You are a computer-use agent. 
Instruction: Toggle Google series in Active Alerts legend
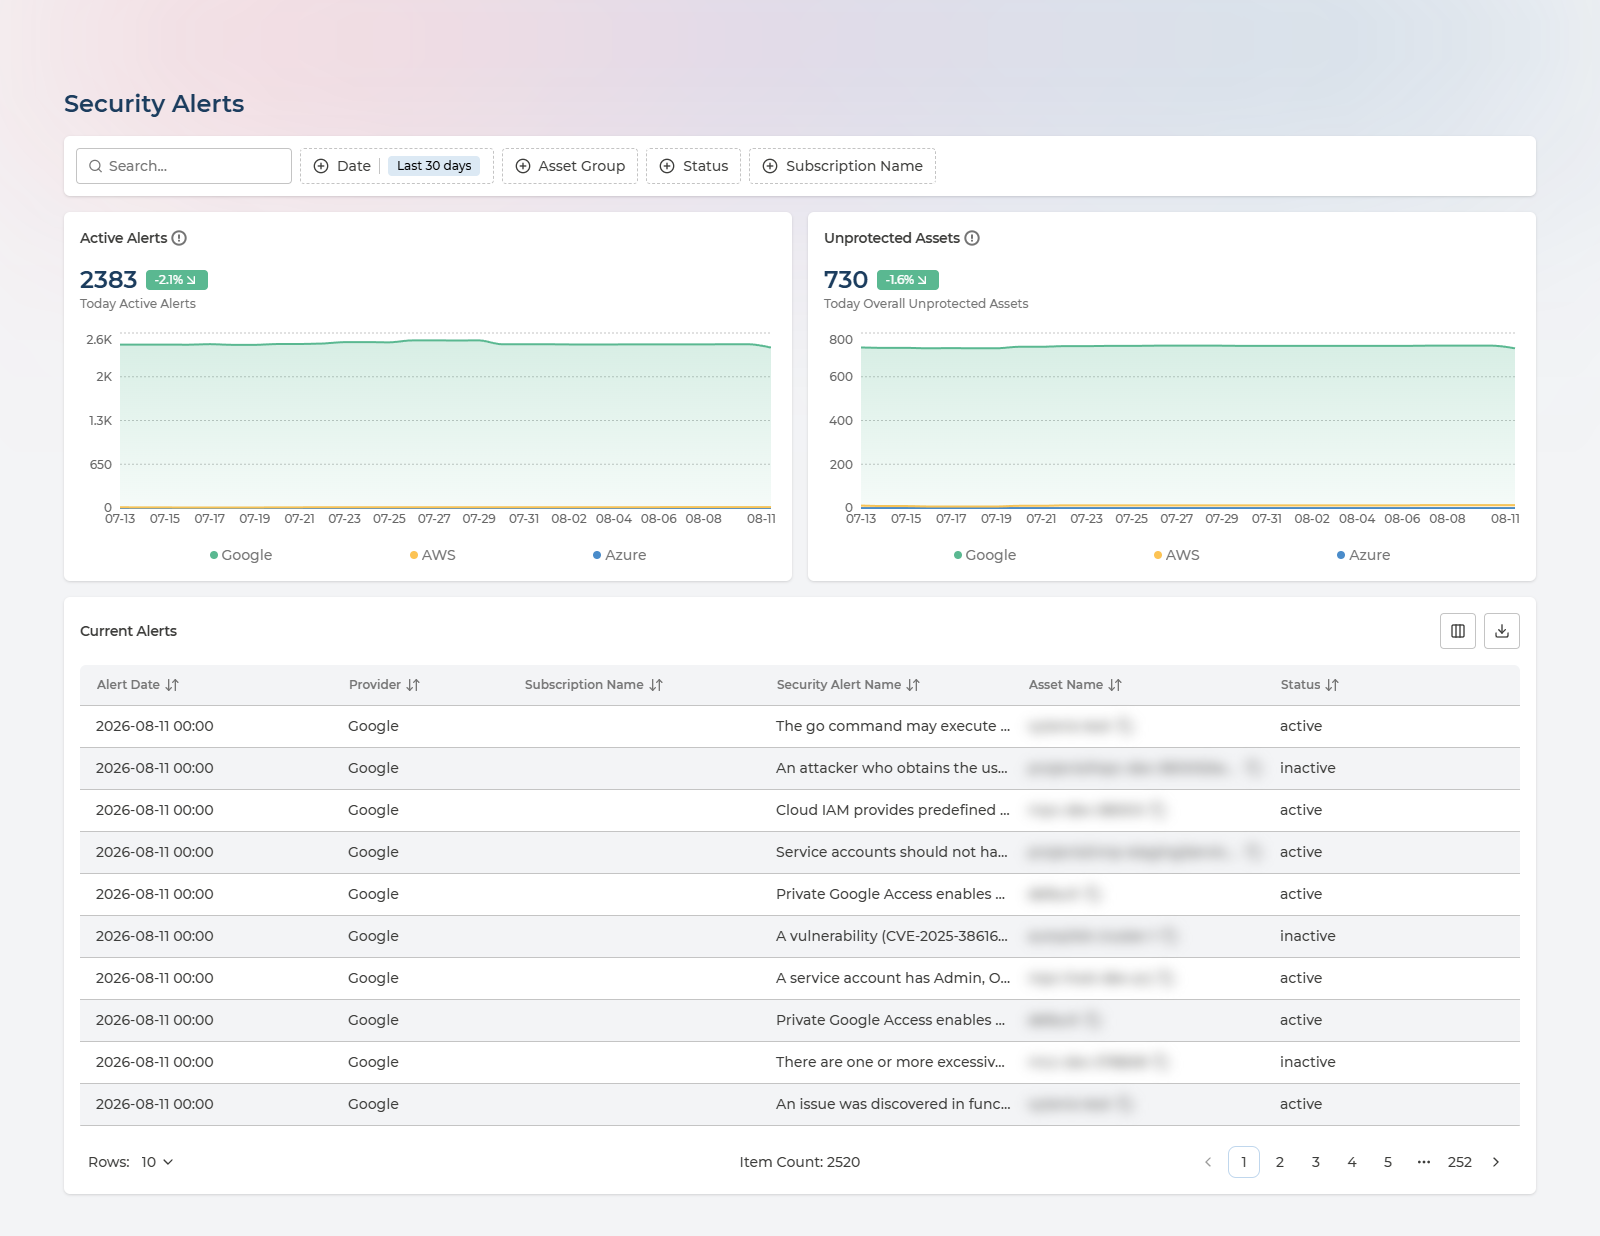point(241,555)
